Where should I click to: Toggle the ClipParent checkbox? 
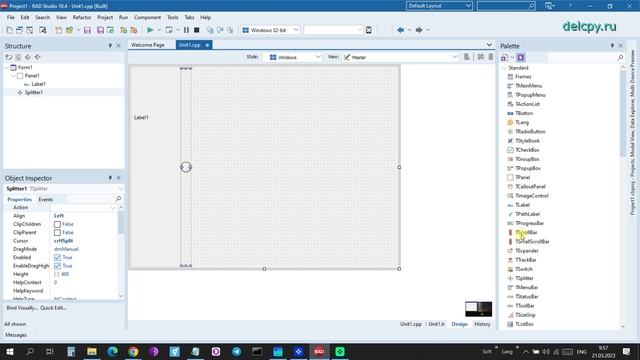click(57, 232)
